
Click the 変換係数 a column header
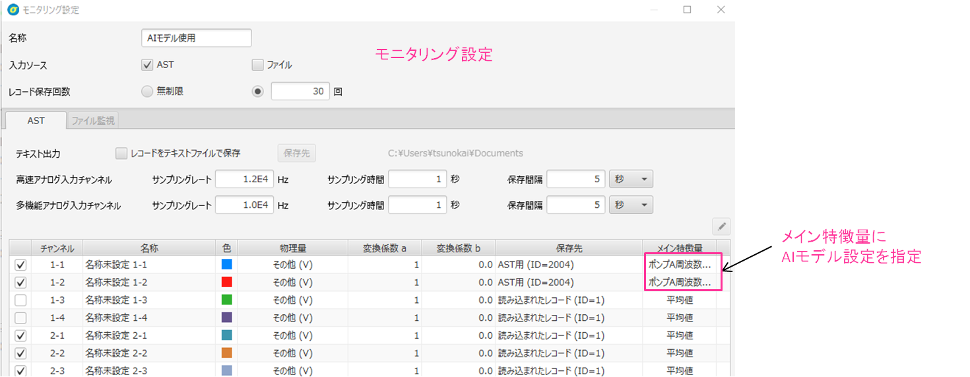click(385, 248)
